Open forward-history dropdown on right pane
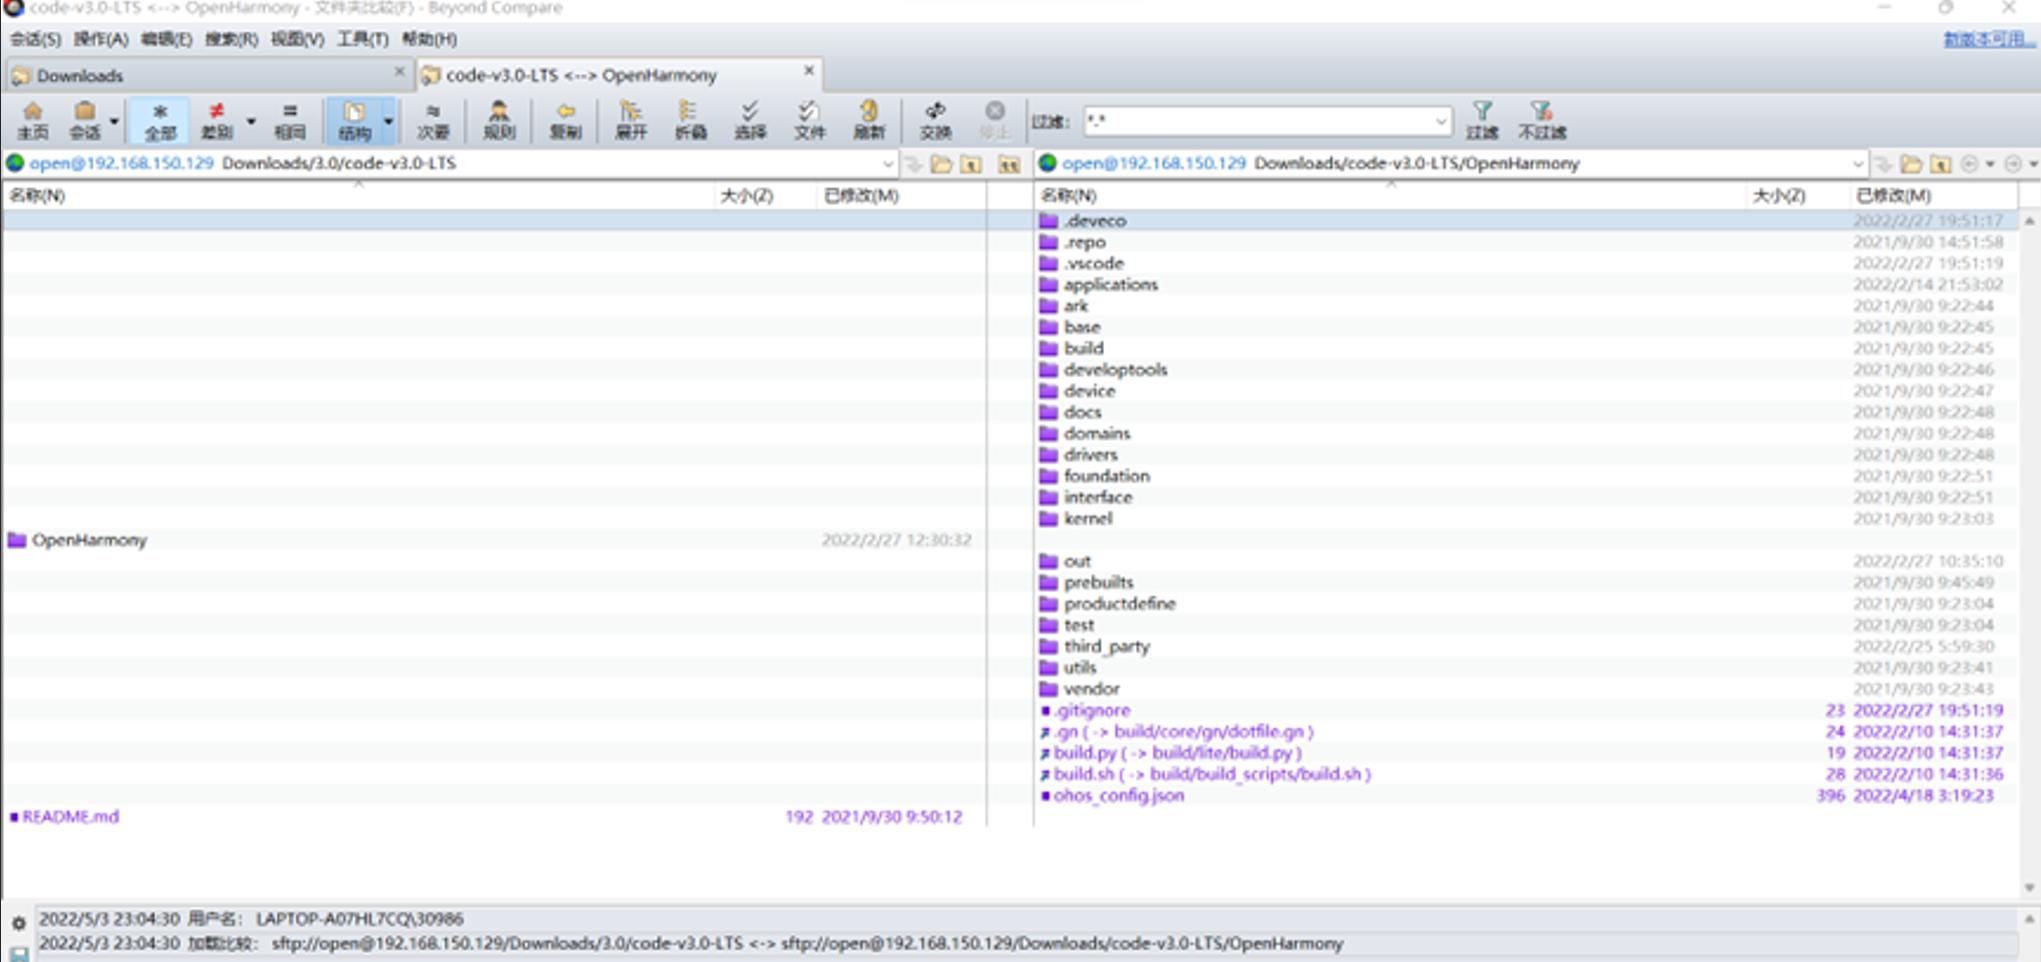The image size is (2041, 962). [x=2033, y=164]
